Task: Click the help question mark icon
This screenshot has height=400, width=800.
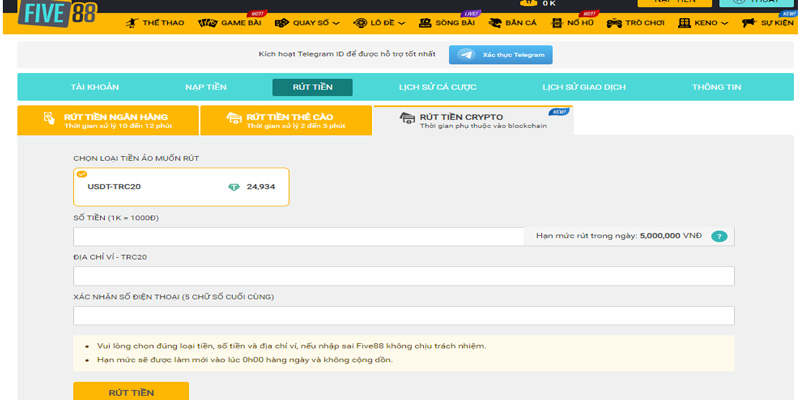Action: [x=718, y=236]
